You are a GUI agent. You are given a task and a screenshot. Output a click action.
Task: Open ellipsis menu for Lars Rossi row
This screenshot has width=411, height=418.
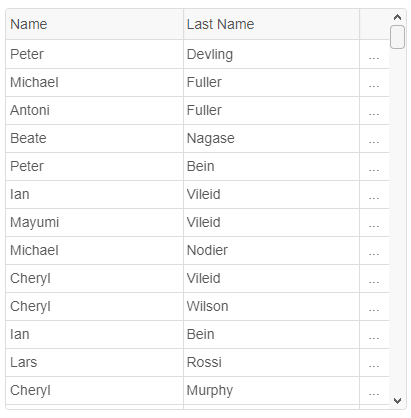click(374, 363)
